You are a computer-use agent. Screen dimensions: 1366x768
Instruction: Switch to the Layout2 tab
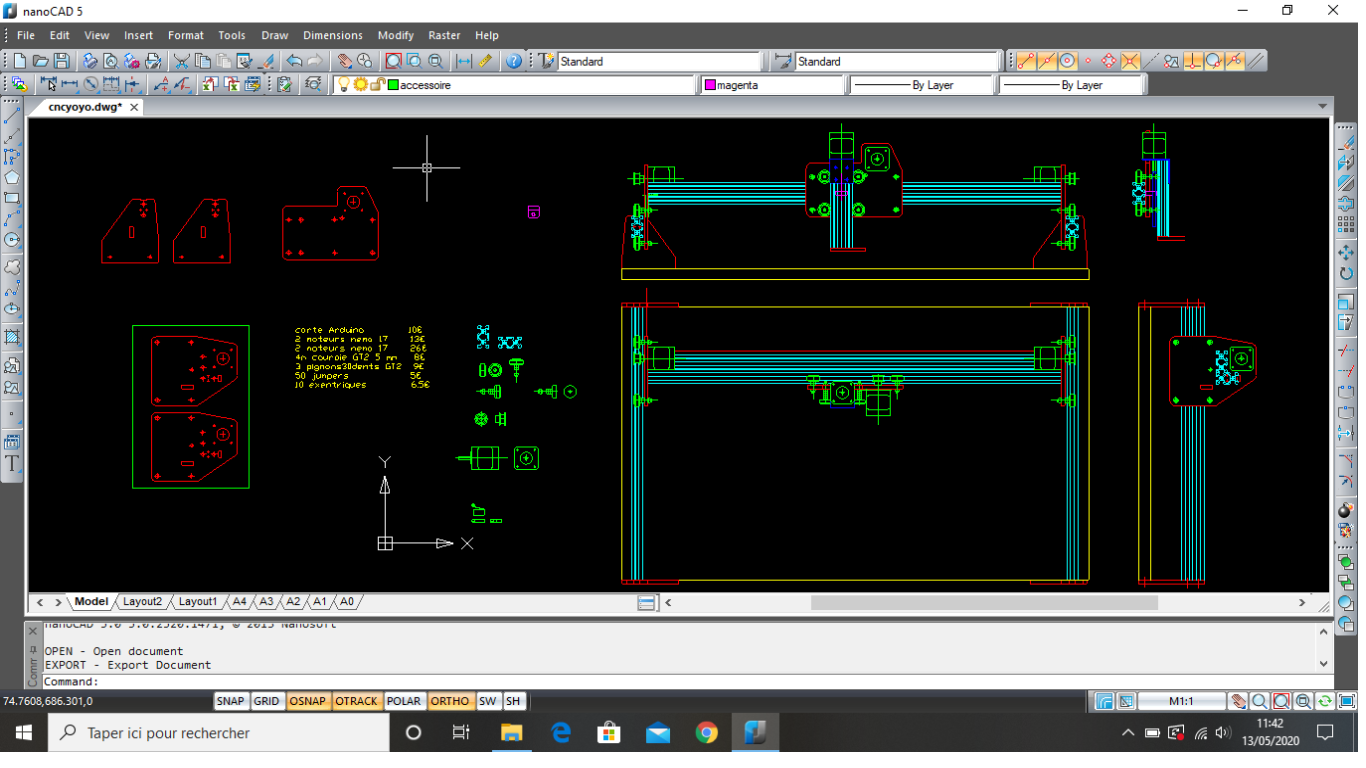click(142, 602)
